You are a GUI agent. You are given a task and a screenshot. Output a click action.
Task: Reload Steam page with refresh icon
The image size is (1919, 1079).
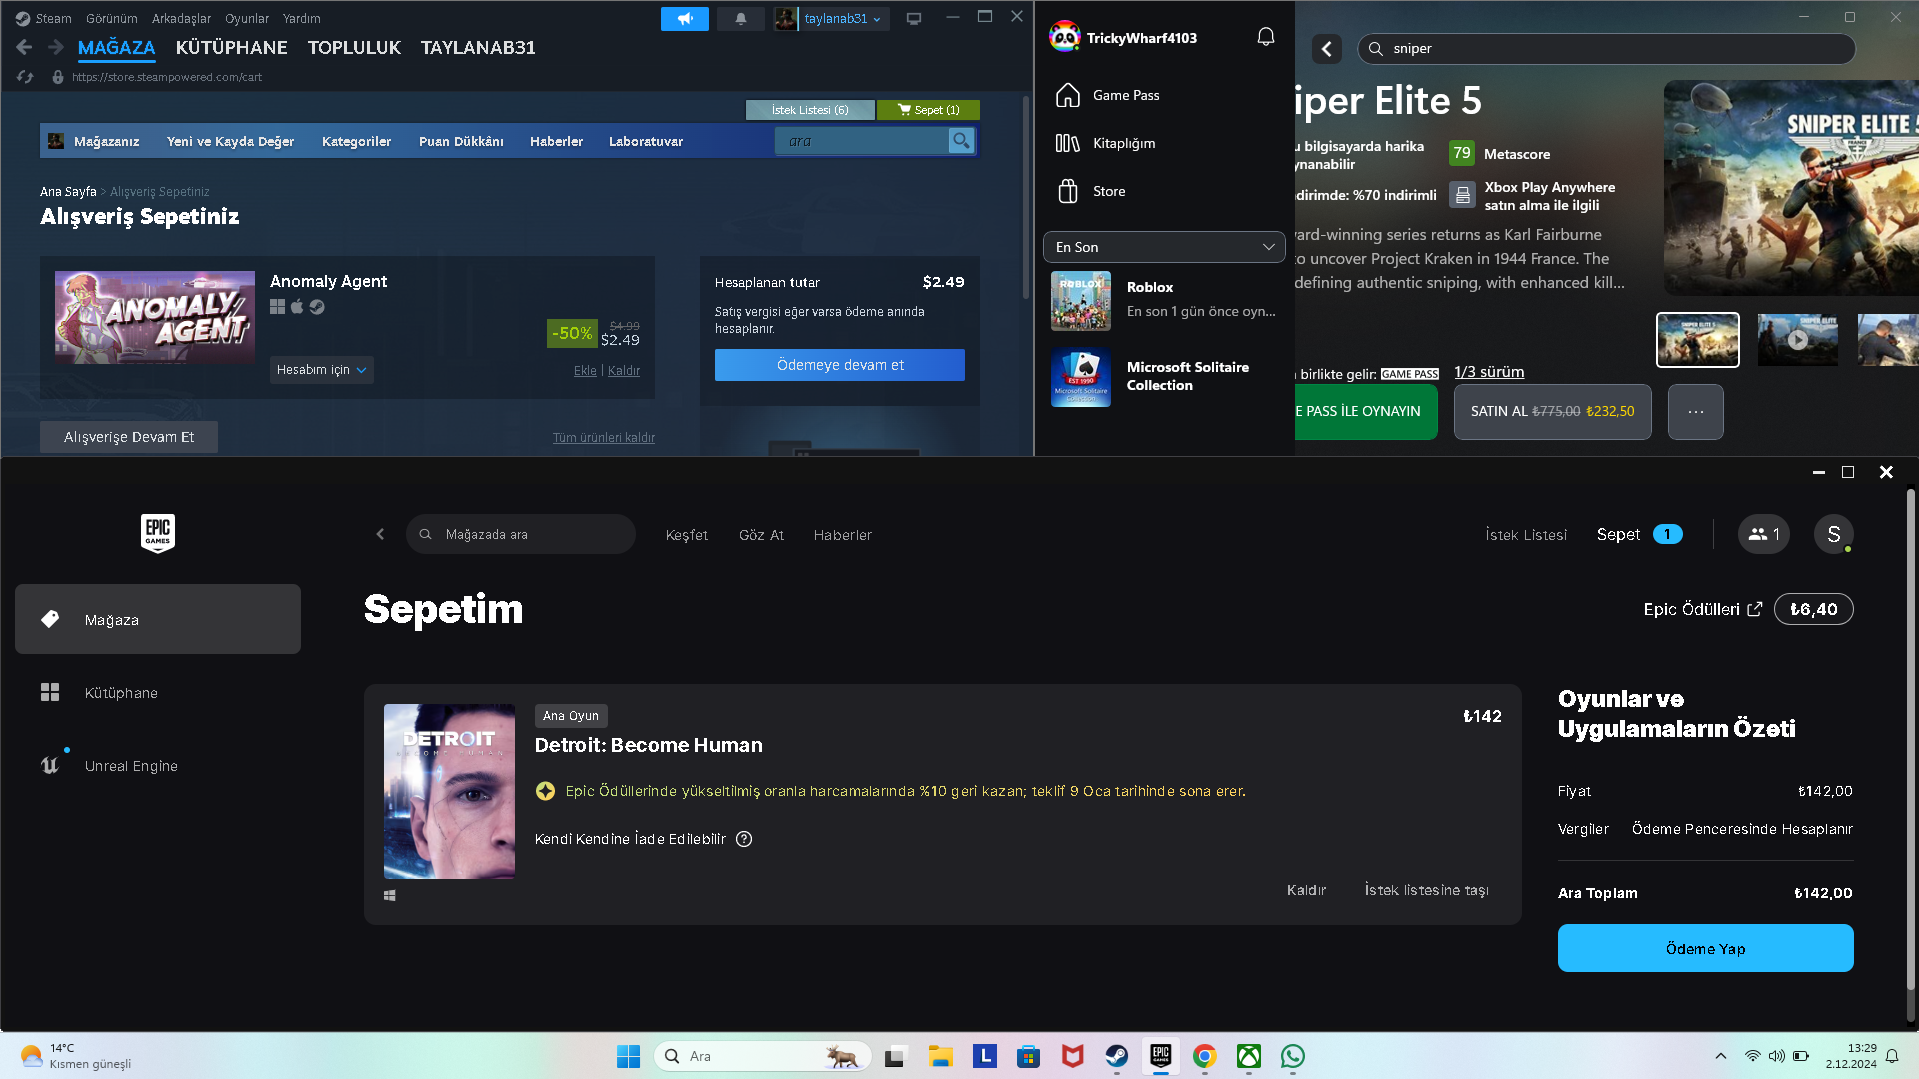pyautogui.click(x=25, y=77)
